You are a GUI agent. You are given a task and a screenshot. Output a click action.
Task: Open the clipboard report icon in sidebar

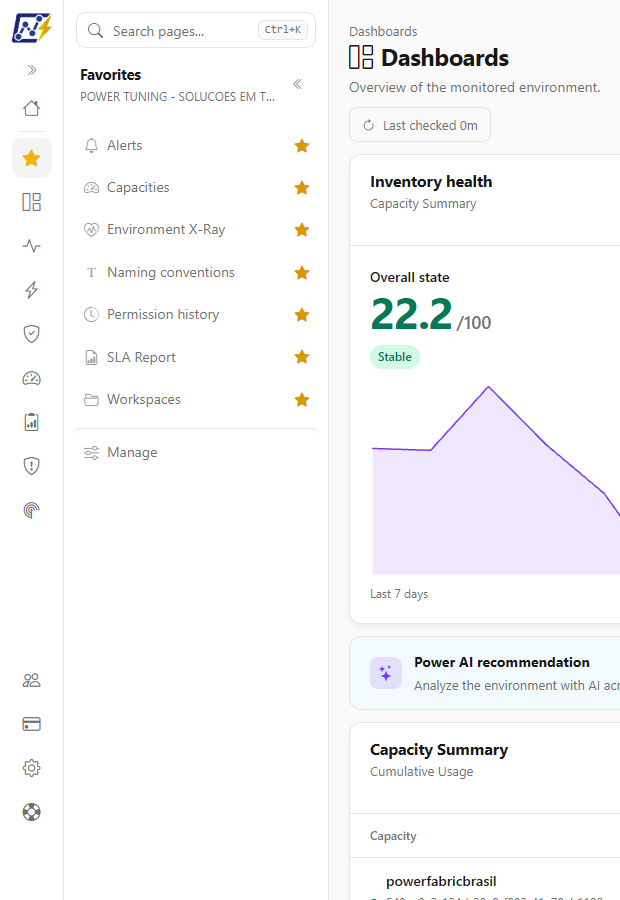32,422
